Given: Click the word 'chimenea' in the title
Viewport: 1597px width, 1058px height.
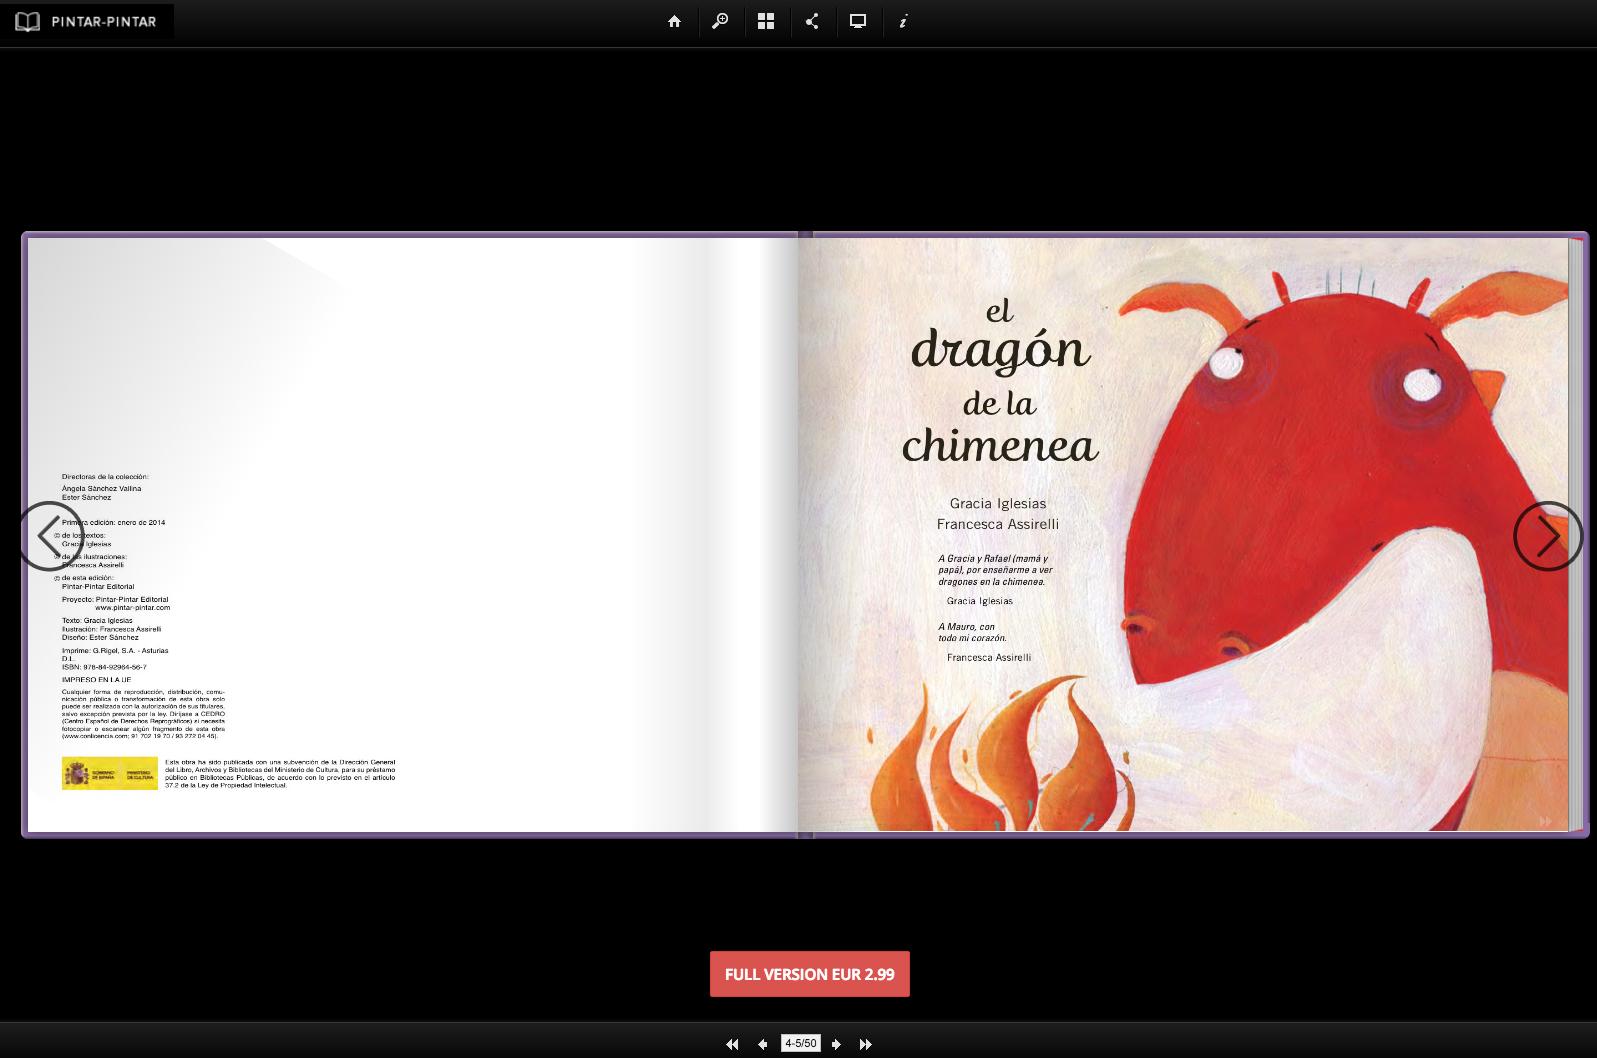Looking at the screenshot, I should pyautogui.click(x=1000, y=446).
